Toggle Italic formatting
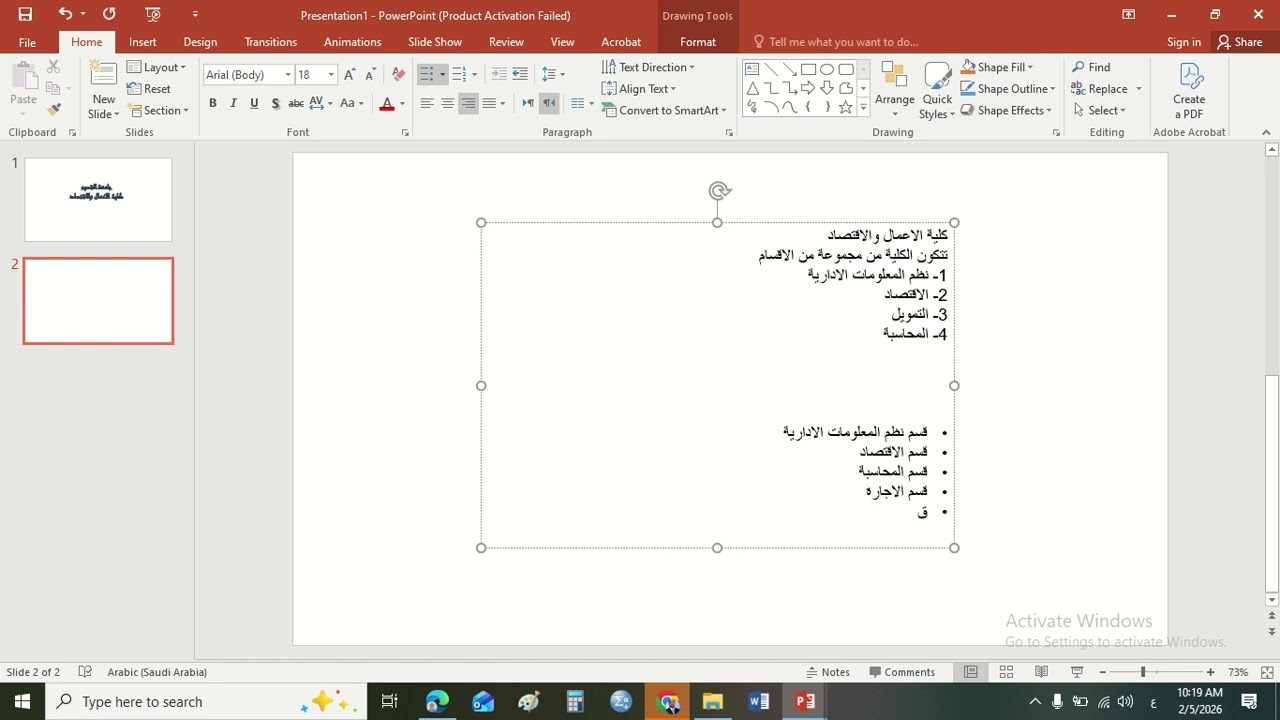1280x720 pixels. pos(233,103)
